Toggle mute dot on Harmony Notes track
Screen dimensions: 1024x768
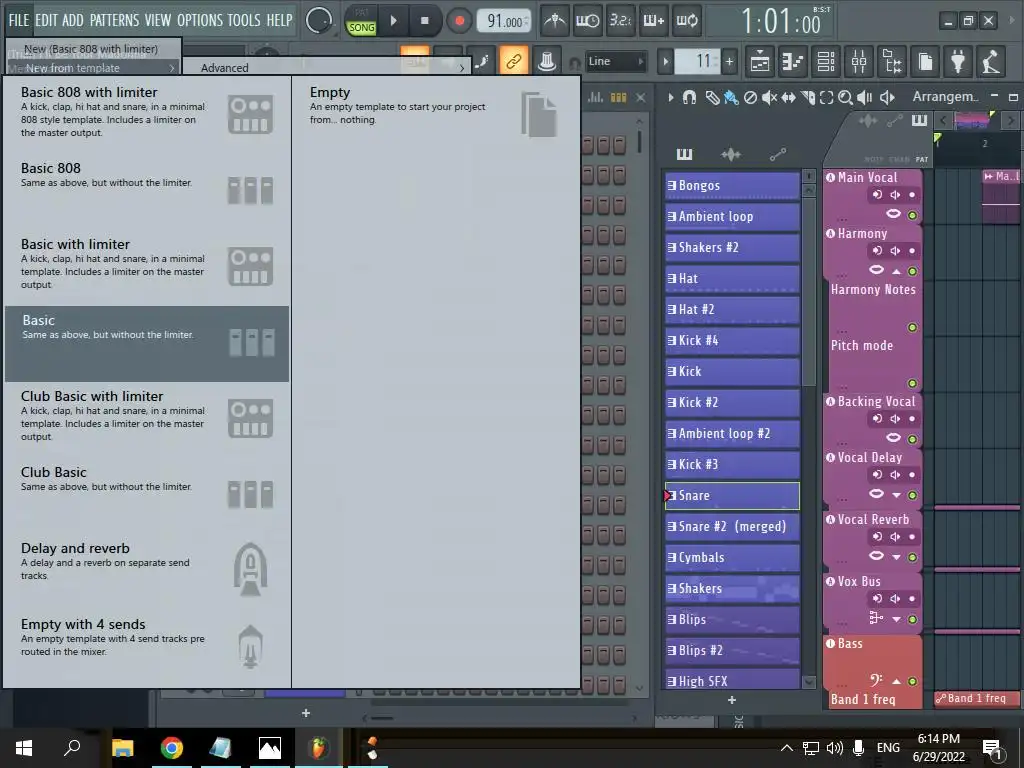912,327
